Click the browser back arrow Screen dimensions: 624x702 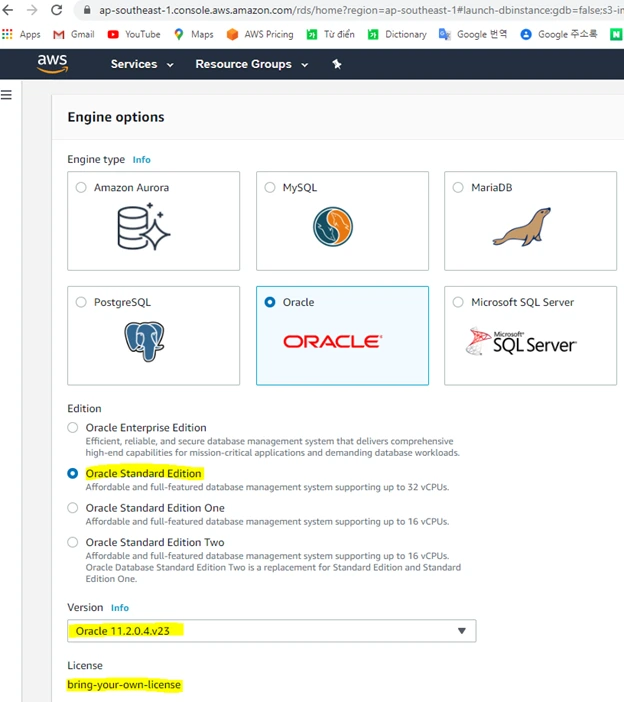pos(8,9)
